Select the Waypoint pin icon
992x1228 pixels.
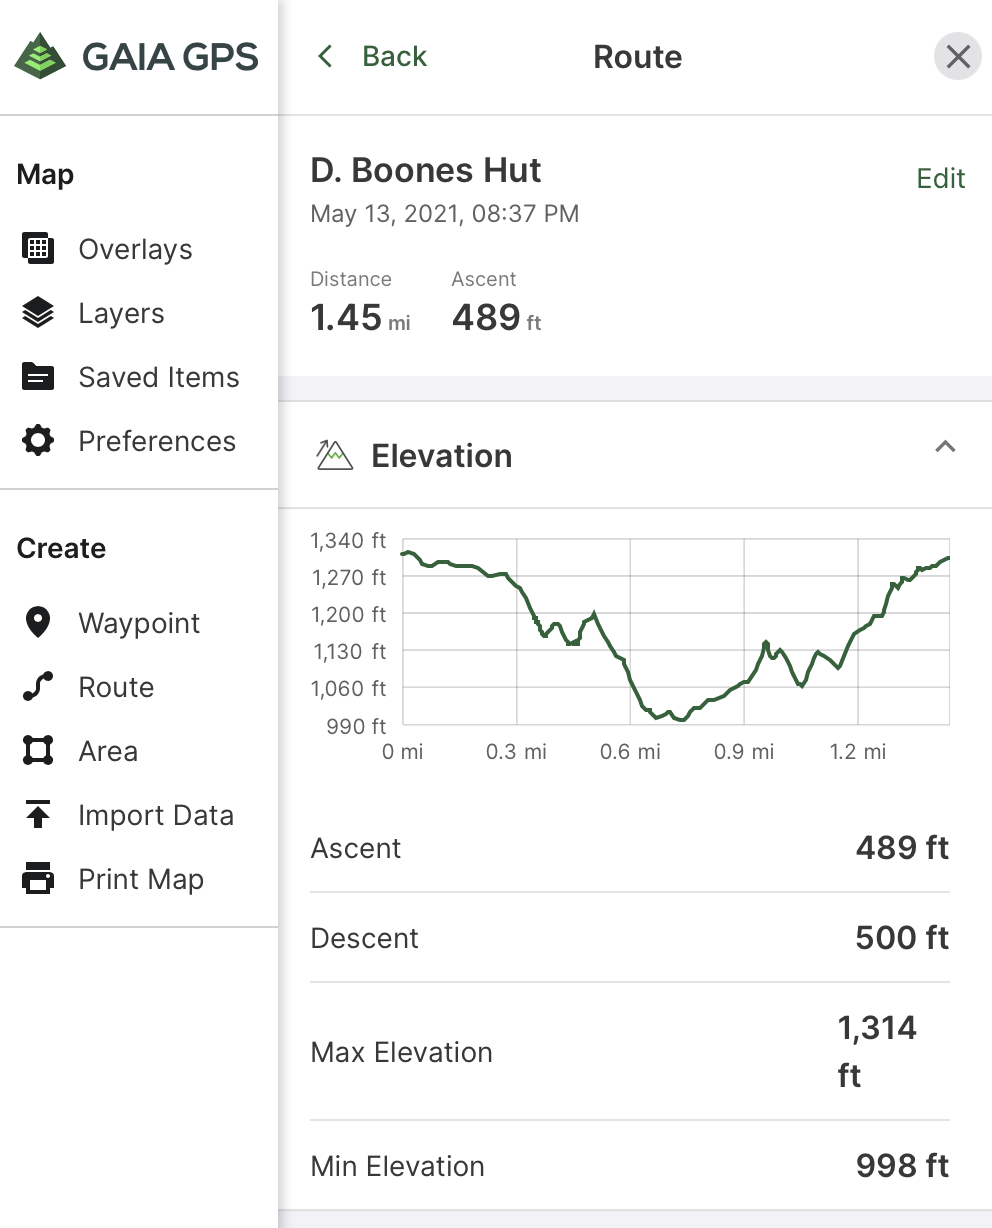38,623
